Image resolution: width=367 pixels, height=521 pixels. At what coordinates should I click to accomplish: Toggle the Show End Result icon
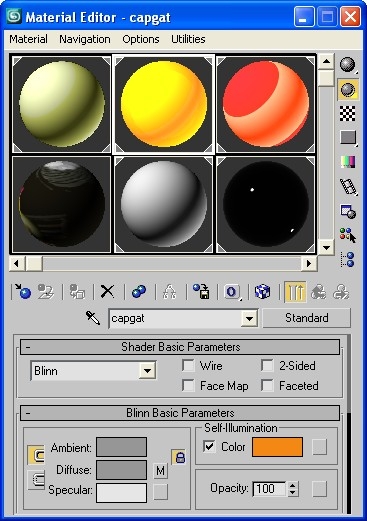tap(295, 292)
